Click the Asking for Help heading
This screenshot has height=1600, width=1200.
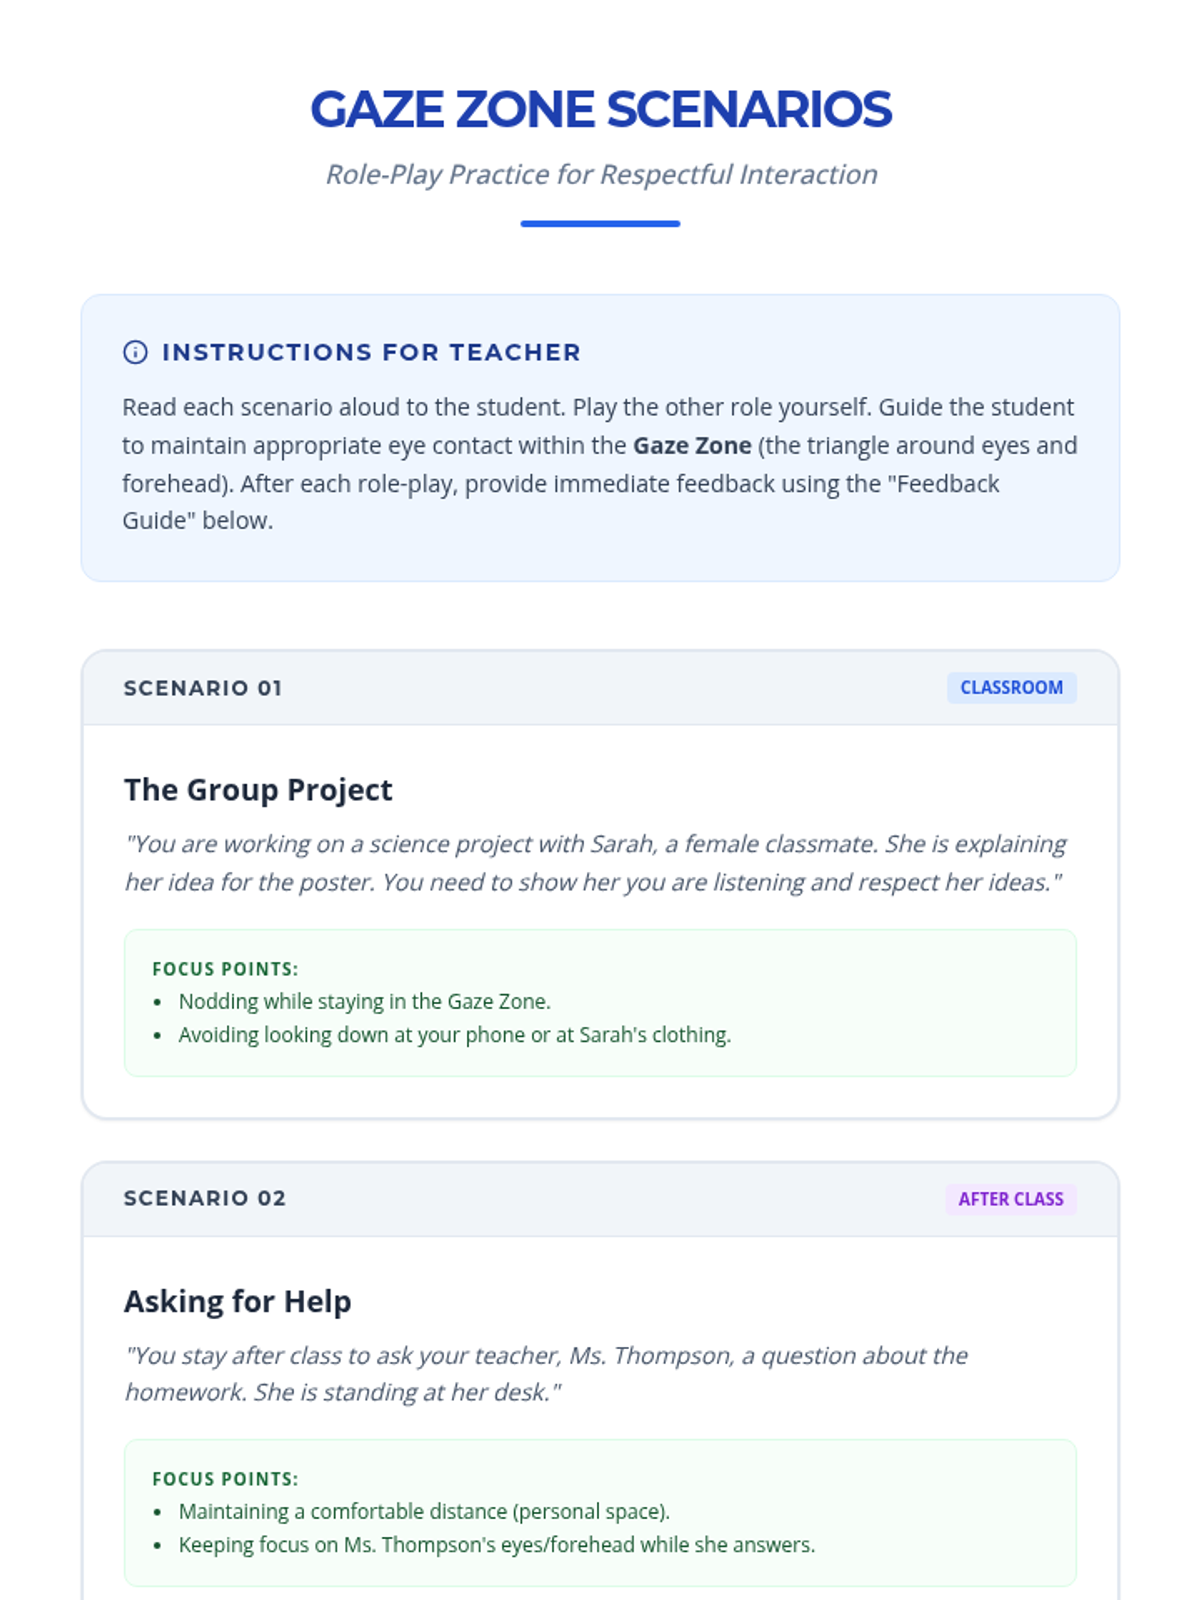click(238, 1301)
